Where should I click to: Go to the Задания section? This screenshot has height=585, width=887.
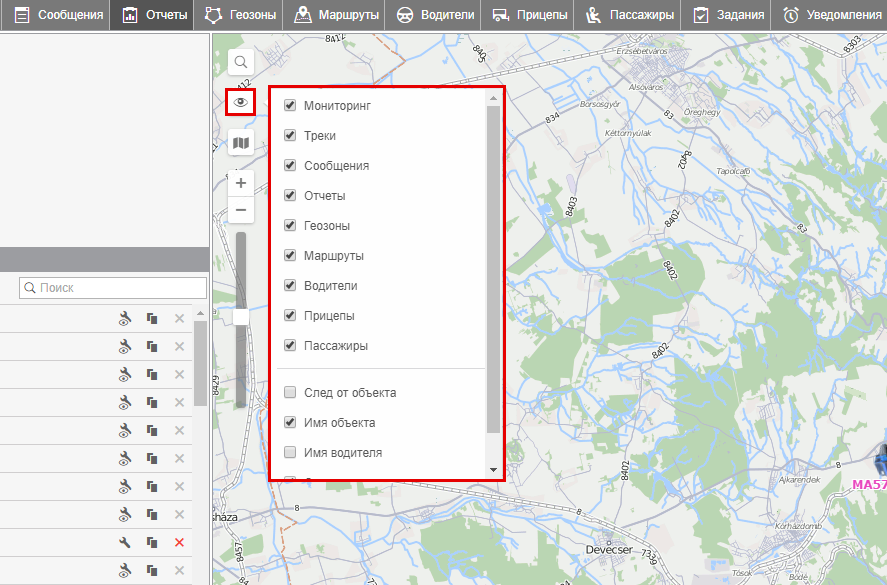pyautogui.click(x=730, y=15)
